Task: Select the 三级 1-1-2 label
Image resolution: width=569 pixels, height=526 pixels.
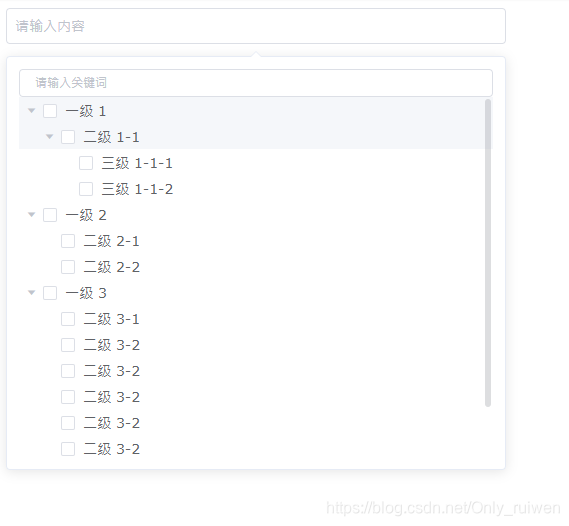Action: tap(137, 189)
